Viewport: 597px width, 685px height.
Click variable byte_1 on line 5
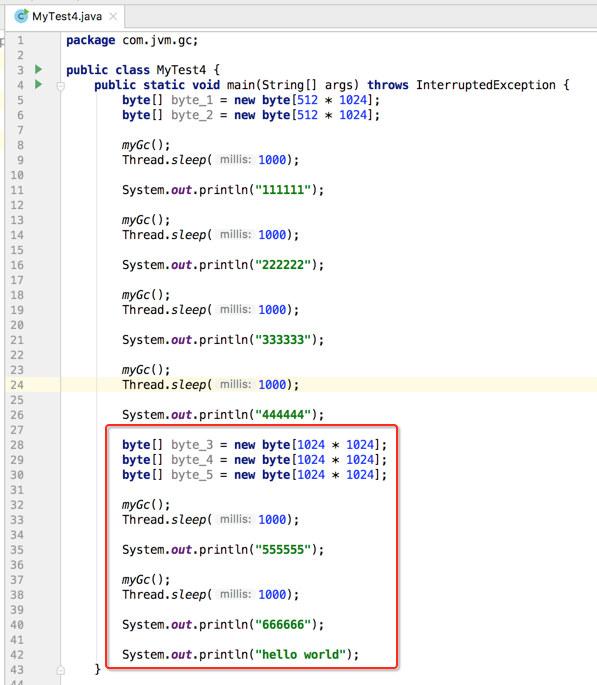pos(192,100)
